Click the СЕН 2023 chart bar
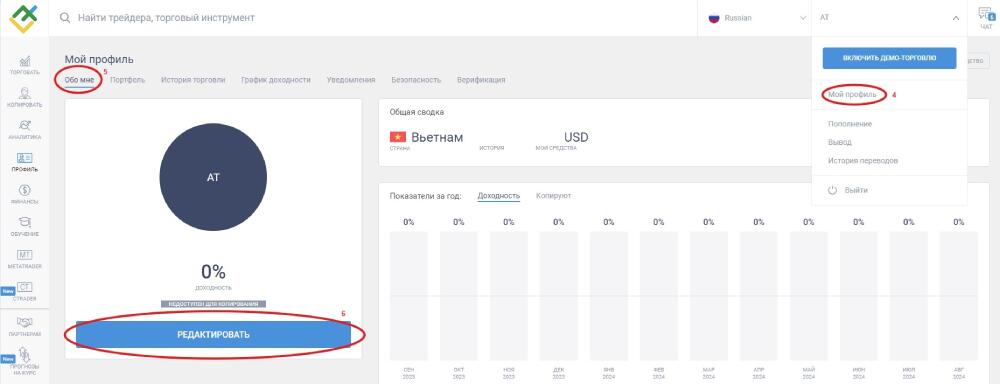This screenshot has width=1000, height=384. click(408, 296)
